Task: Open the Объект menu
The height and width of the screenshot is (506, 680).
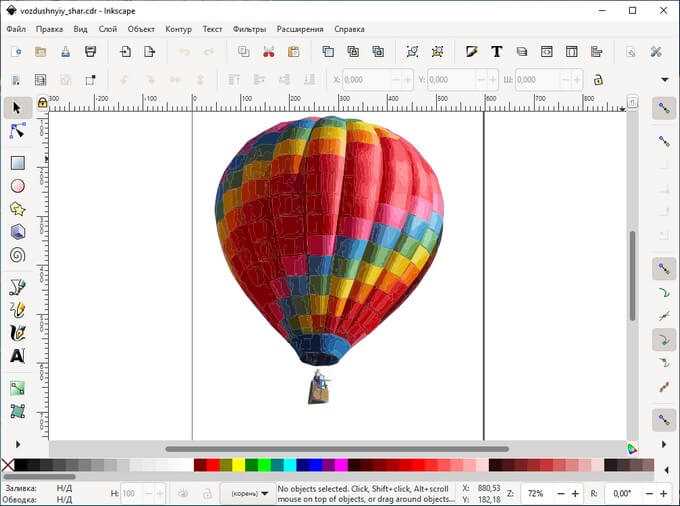Action: click(141, 29)
